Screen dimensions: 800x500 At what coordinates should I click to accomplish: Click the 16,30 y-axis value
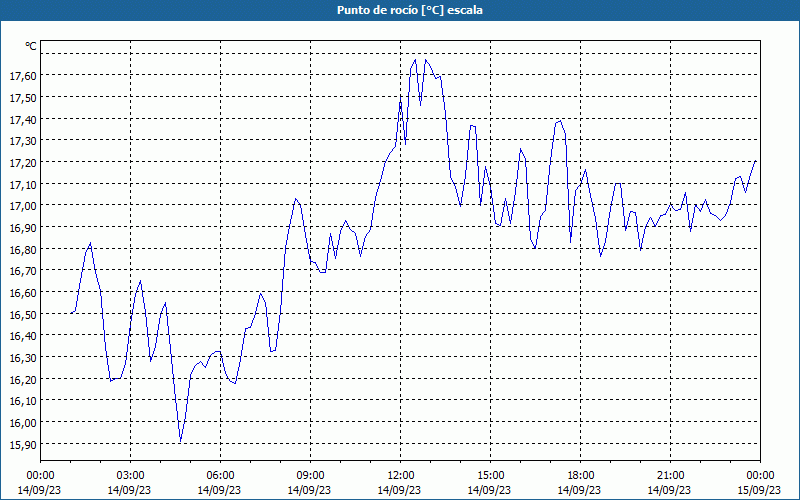(23, 358)
